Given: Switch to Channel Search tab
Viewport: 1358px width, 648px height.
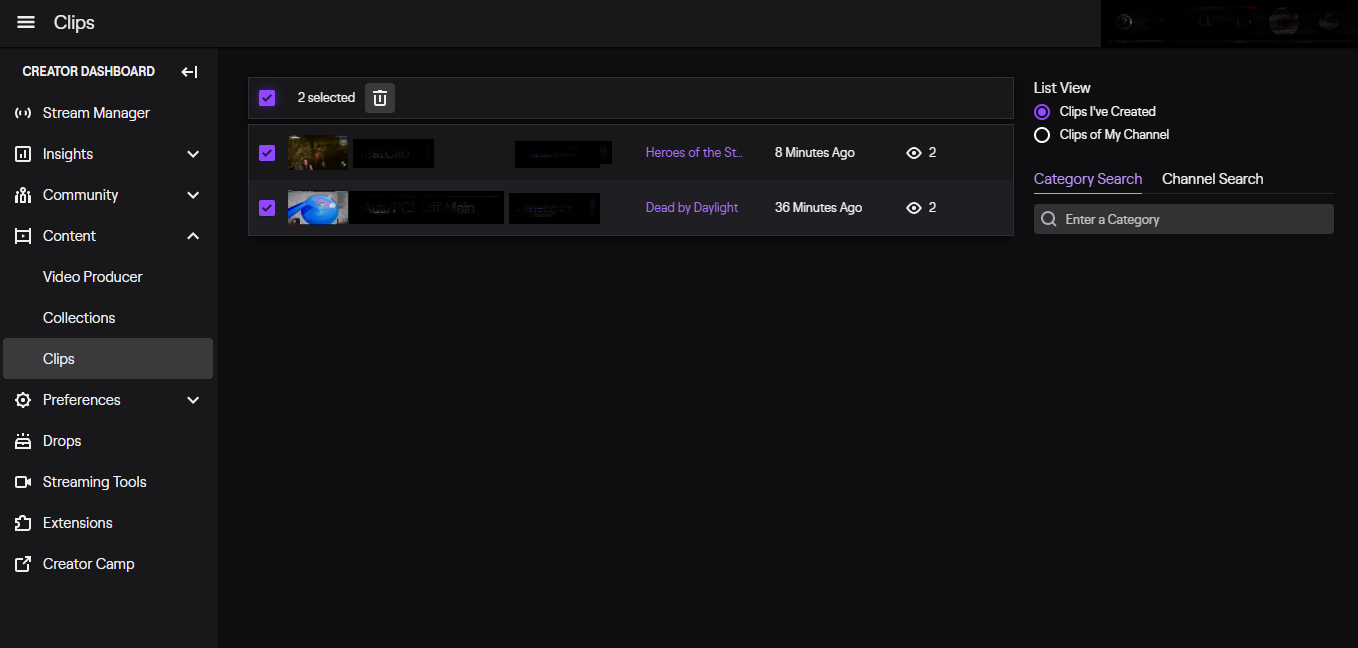Looking at the screenshot, I should point(1212,179).
